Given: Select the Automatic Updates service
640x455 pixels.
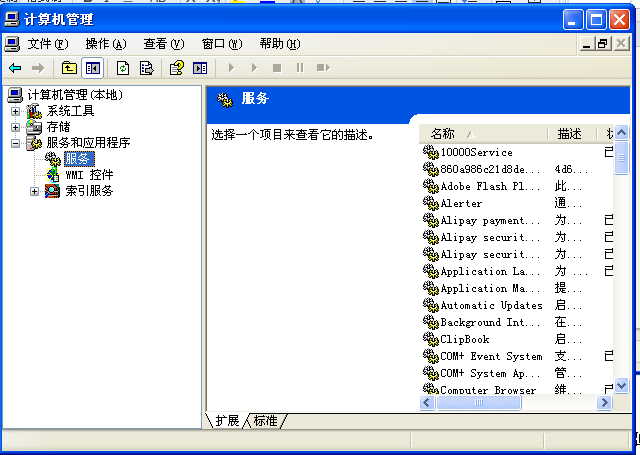Looking at the screenshot, I should tap(491, 305).
